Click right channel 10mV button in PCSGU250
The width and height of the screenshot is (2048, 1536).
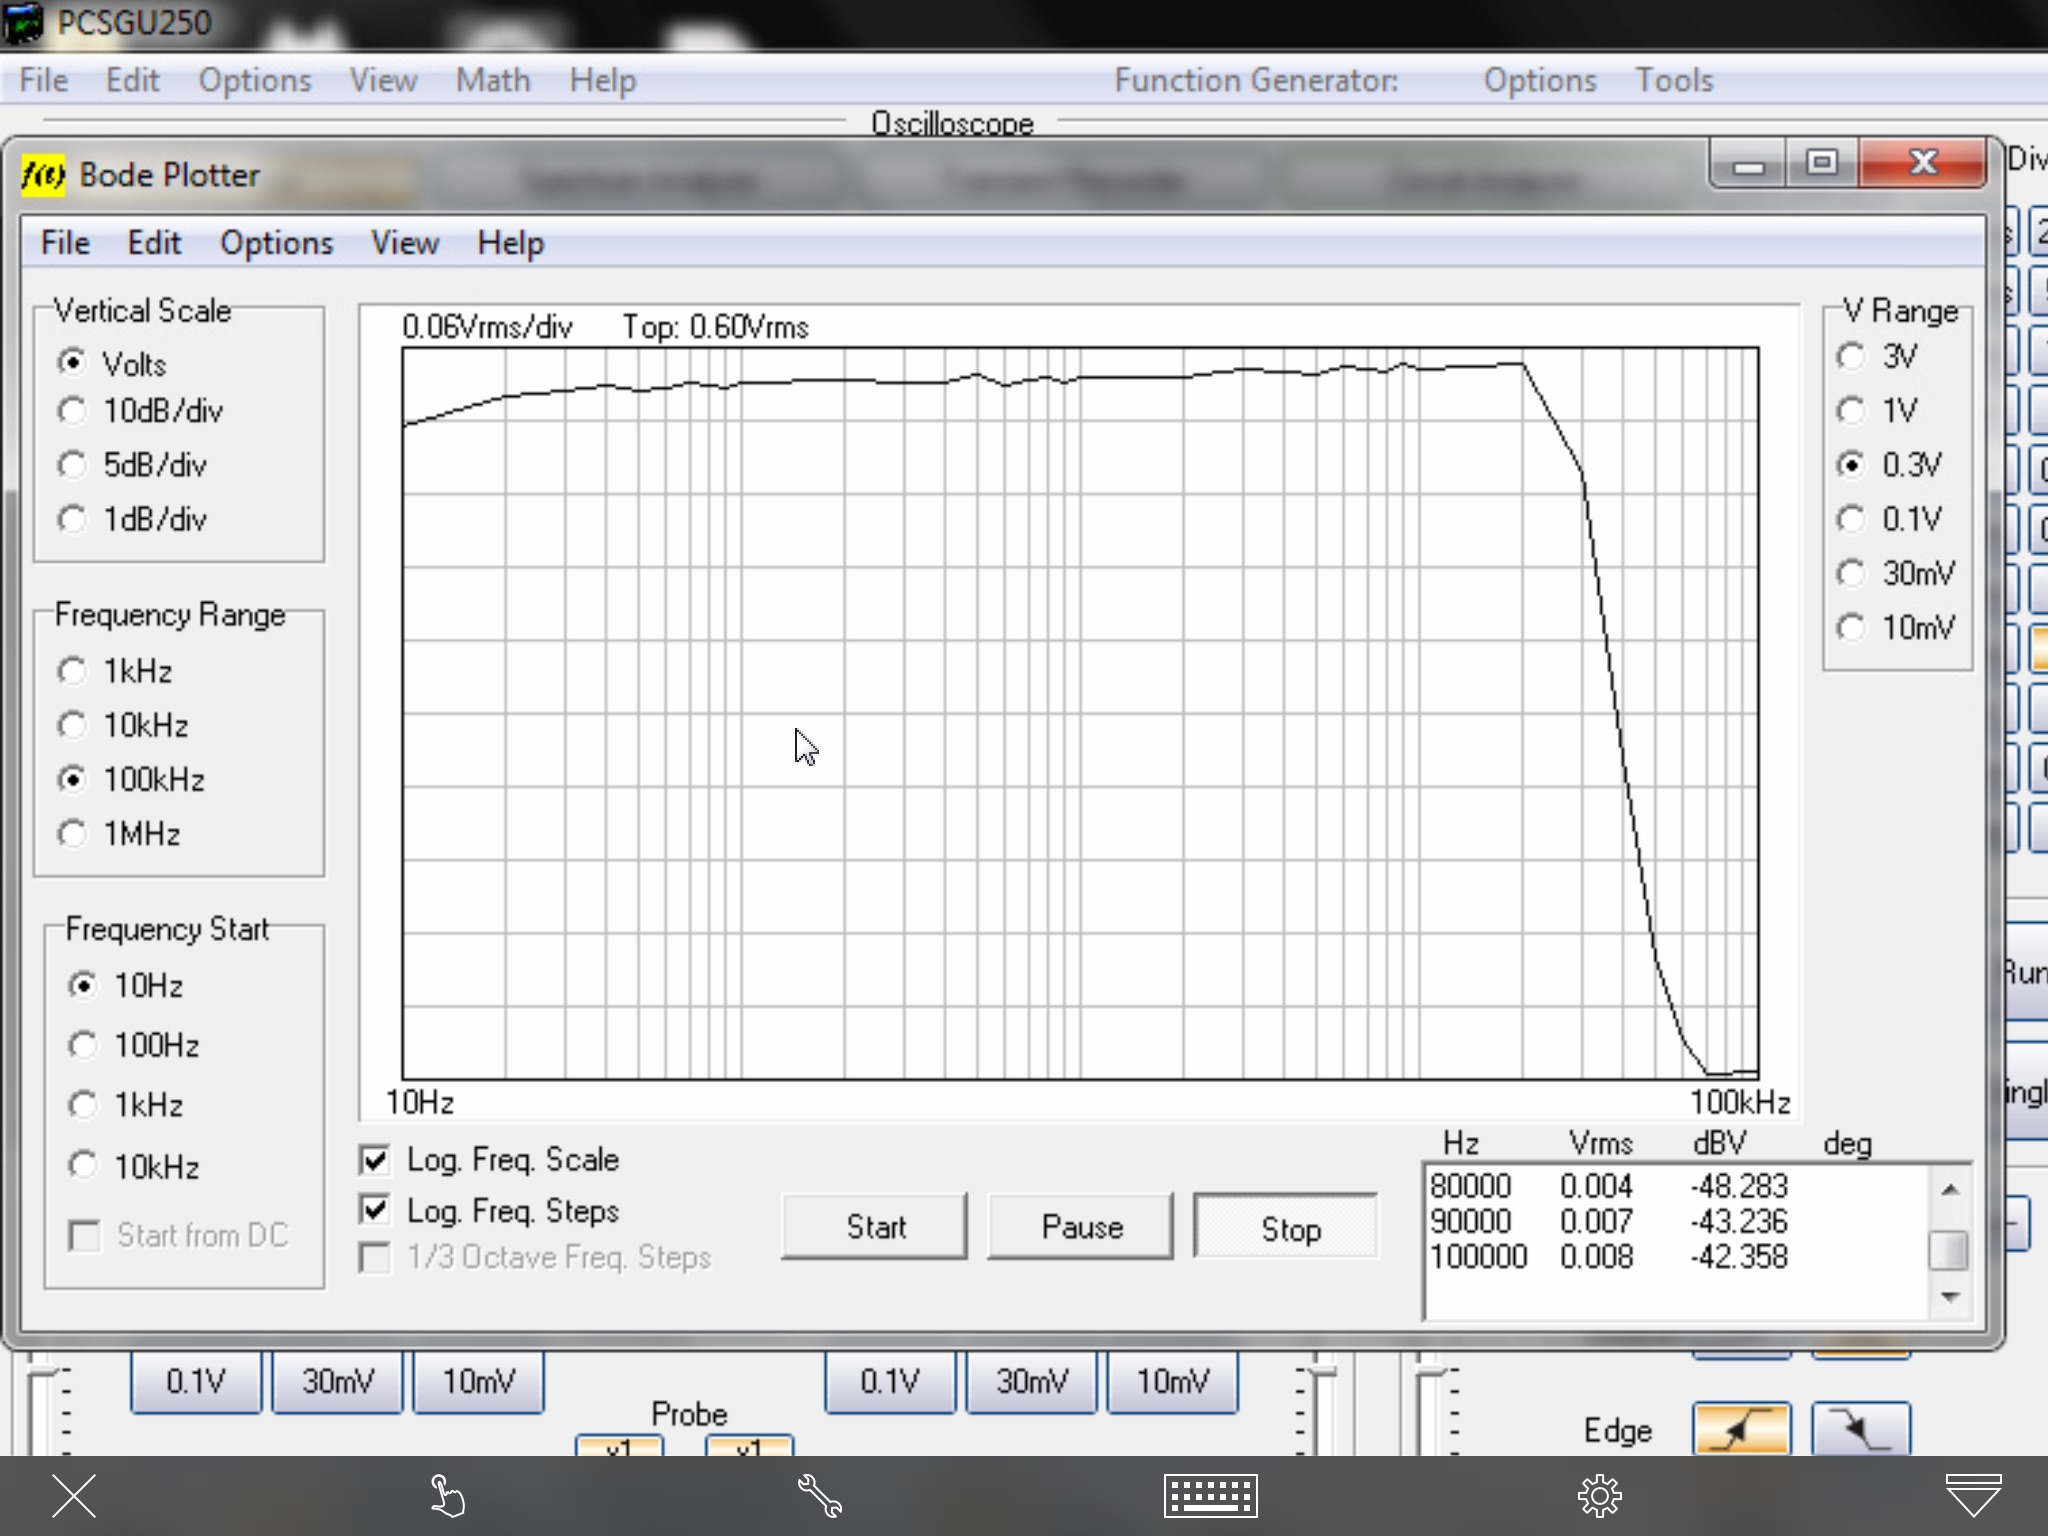point(1173,1382)
